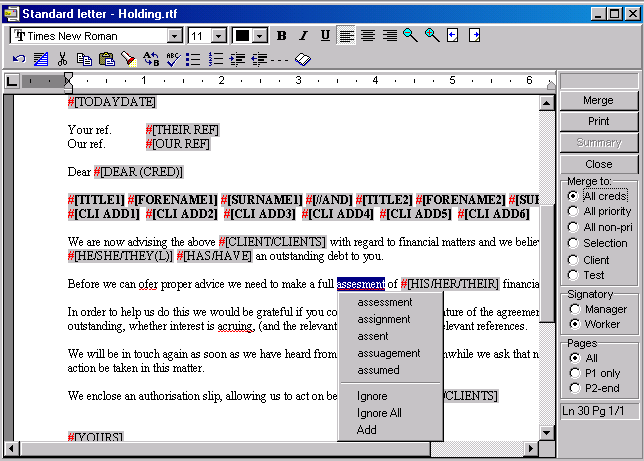Cut selection with scissors icon
Viewport: 644px width, 461px height.
tap(62, 59)
